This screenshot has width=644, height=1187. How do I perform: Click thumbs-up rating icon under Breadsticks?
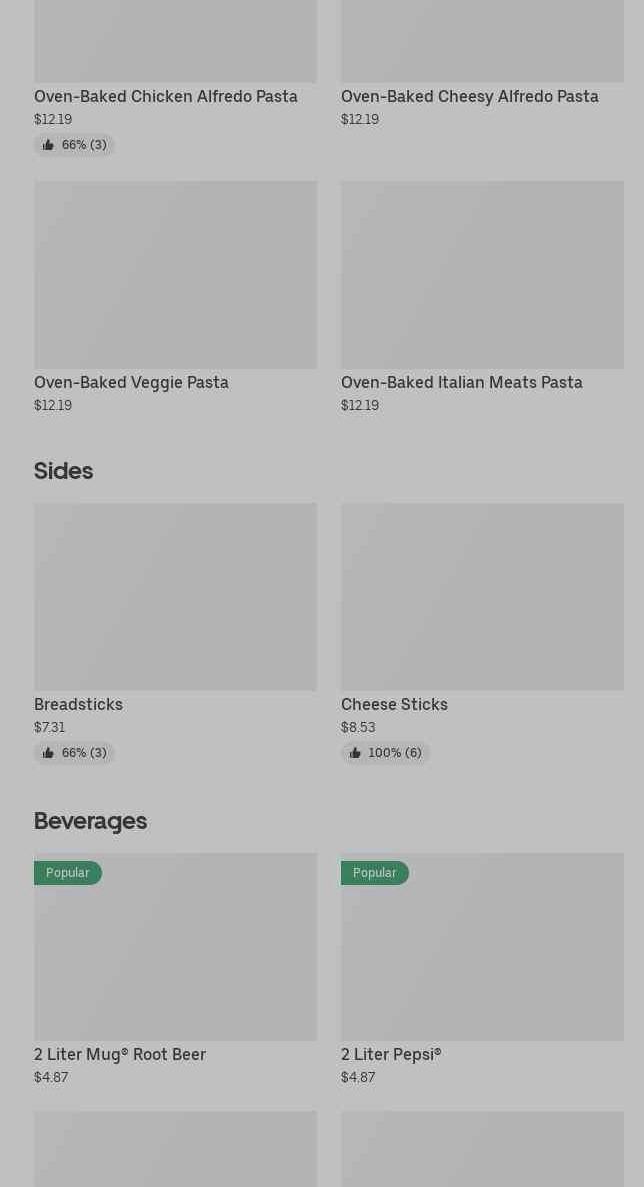tap(48, 753)
